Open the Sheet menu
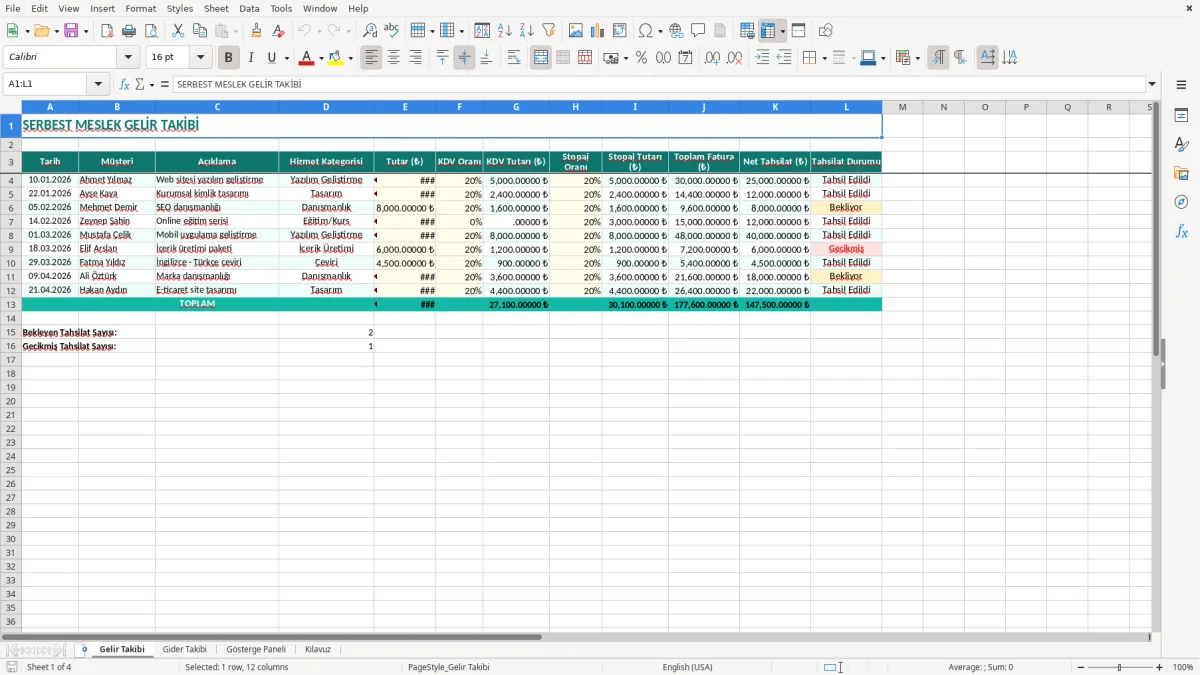The height and width of the screenshot is (675, 1200). point(216,8)
